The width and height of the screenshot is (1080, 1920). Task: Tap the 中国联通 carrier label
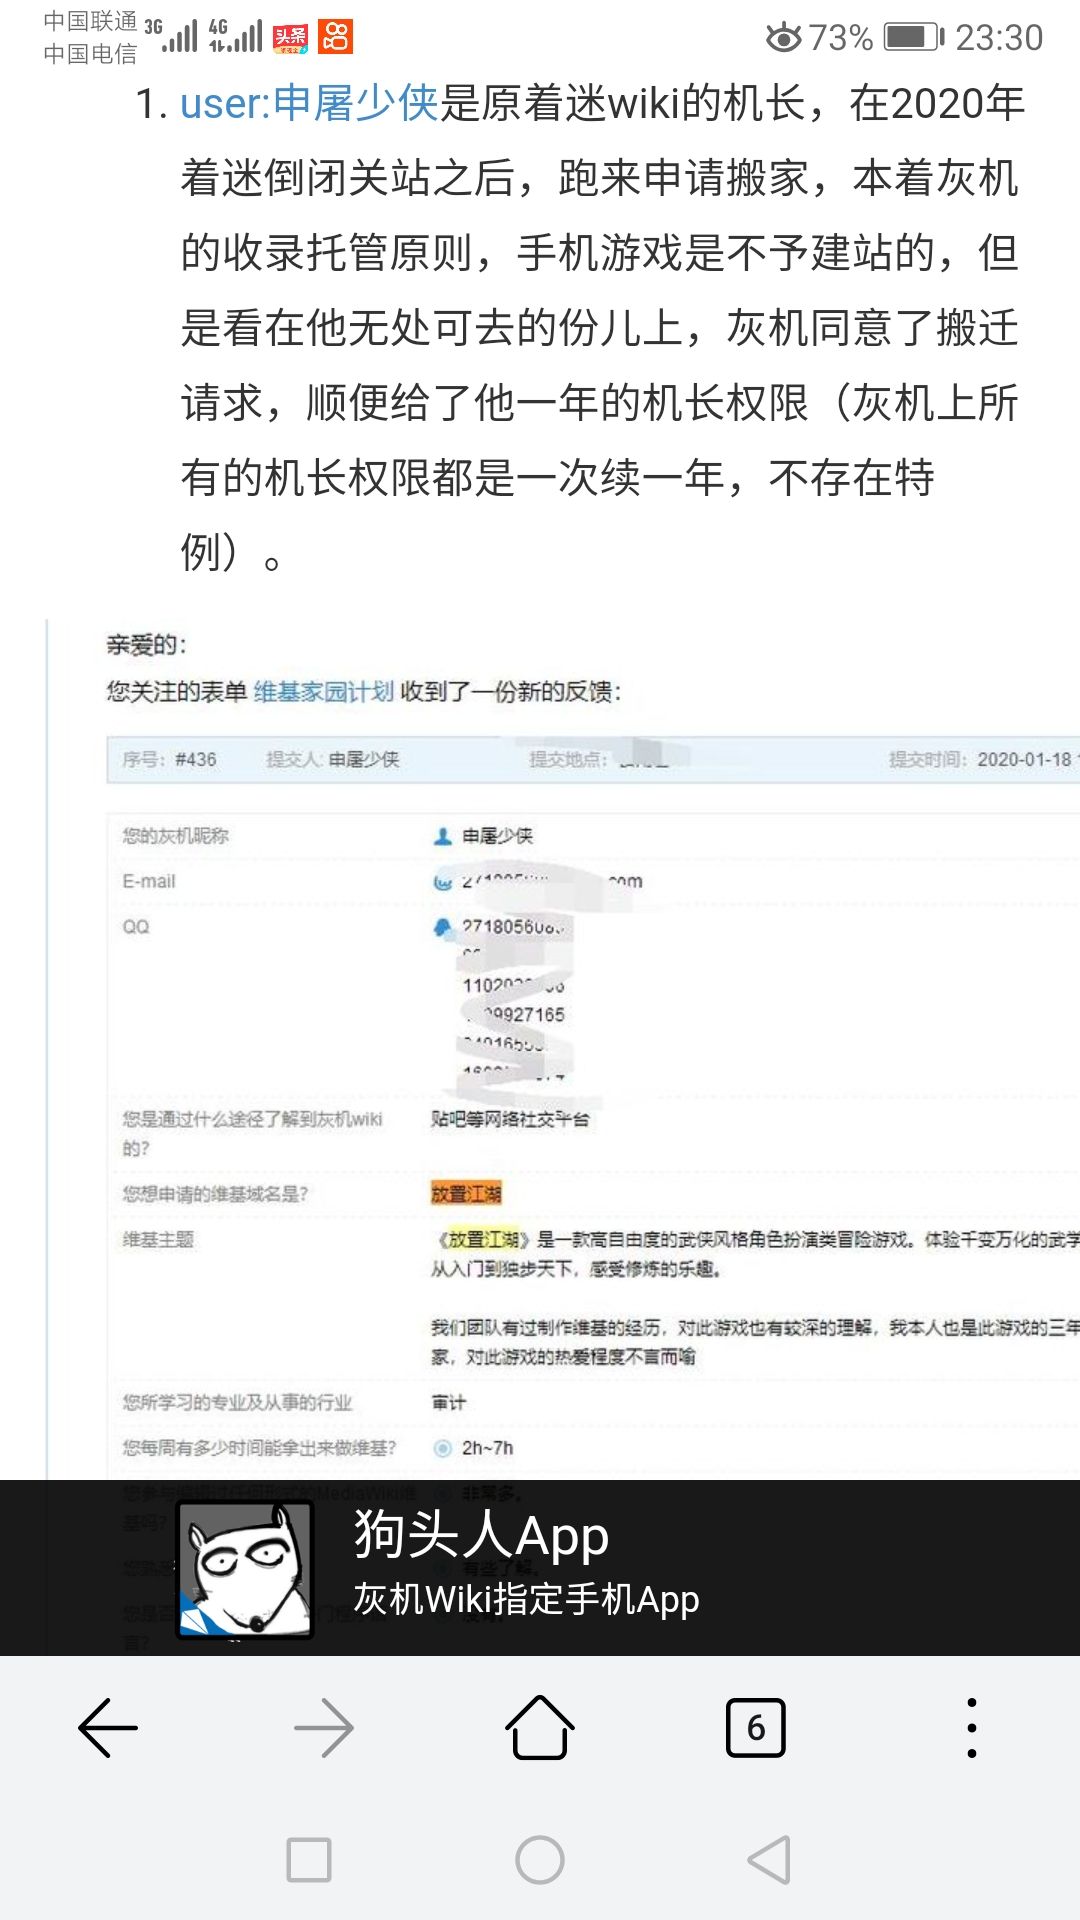pyautogui.click(x=90, y=21)
